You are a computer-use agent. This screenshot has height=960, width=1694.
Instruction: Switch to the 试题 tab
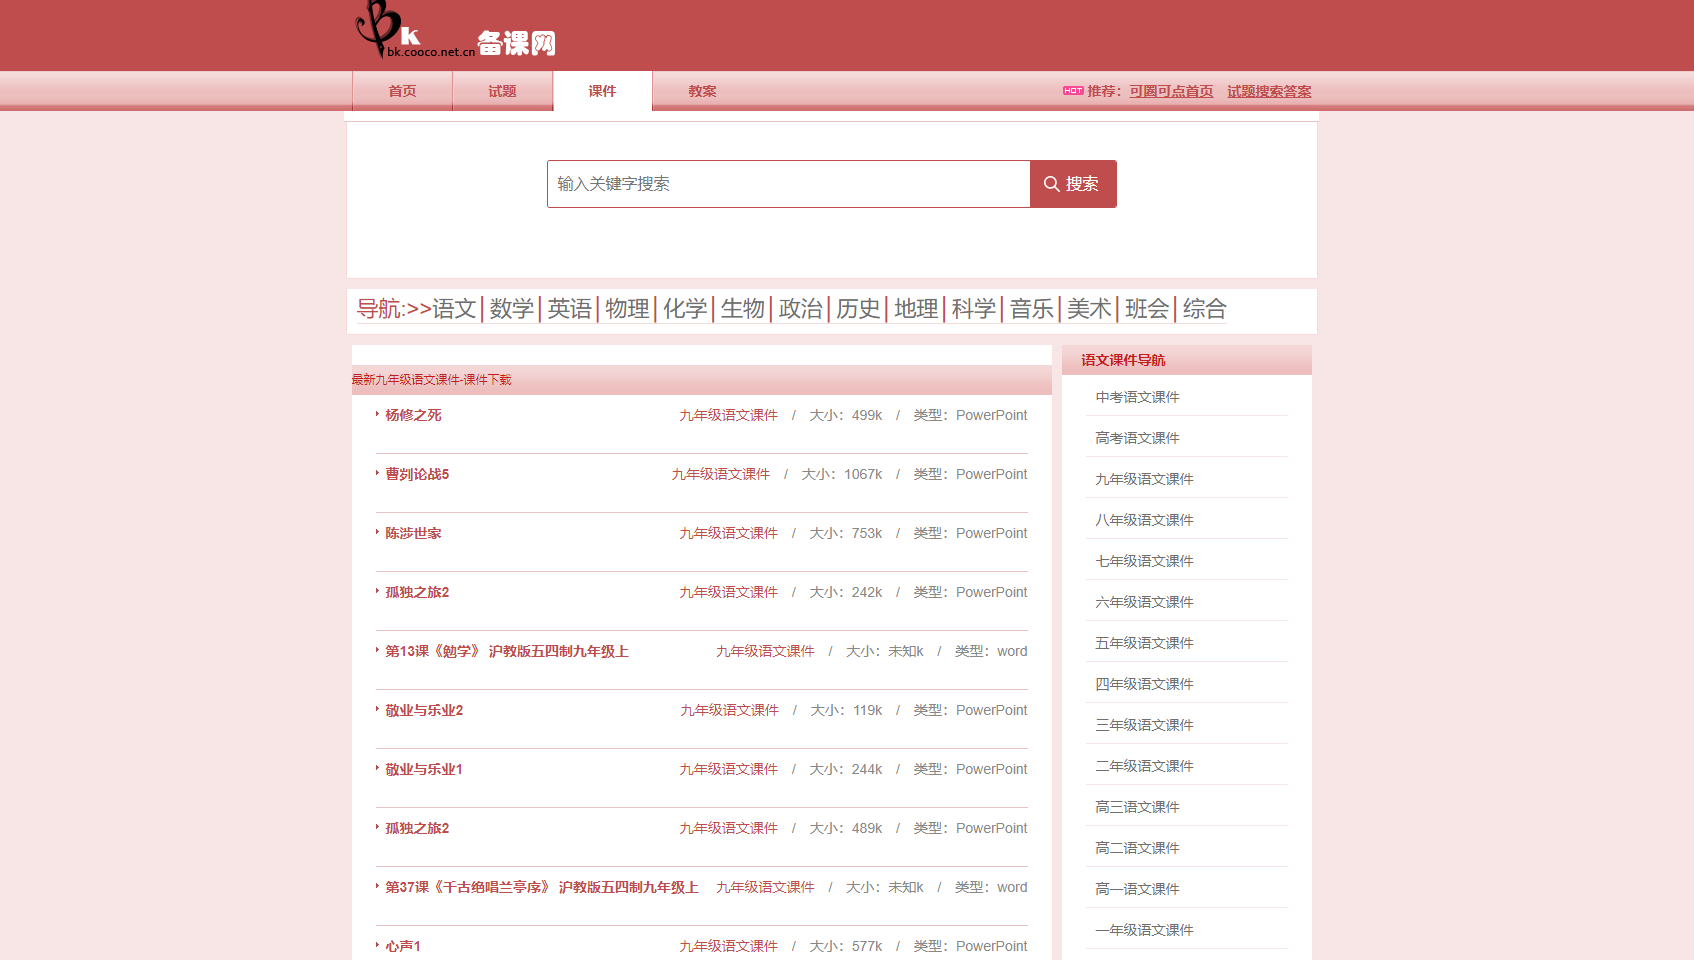tap(502, 91)
